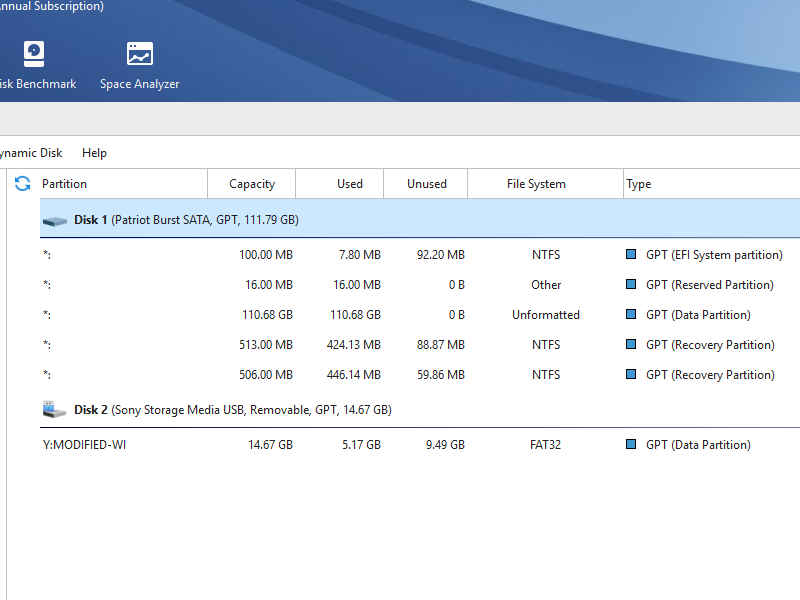Click the Type column header
800x600 pixels.
pyautogui.click(x=639, y=184)
